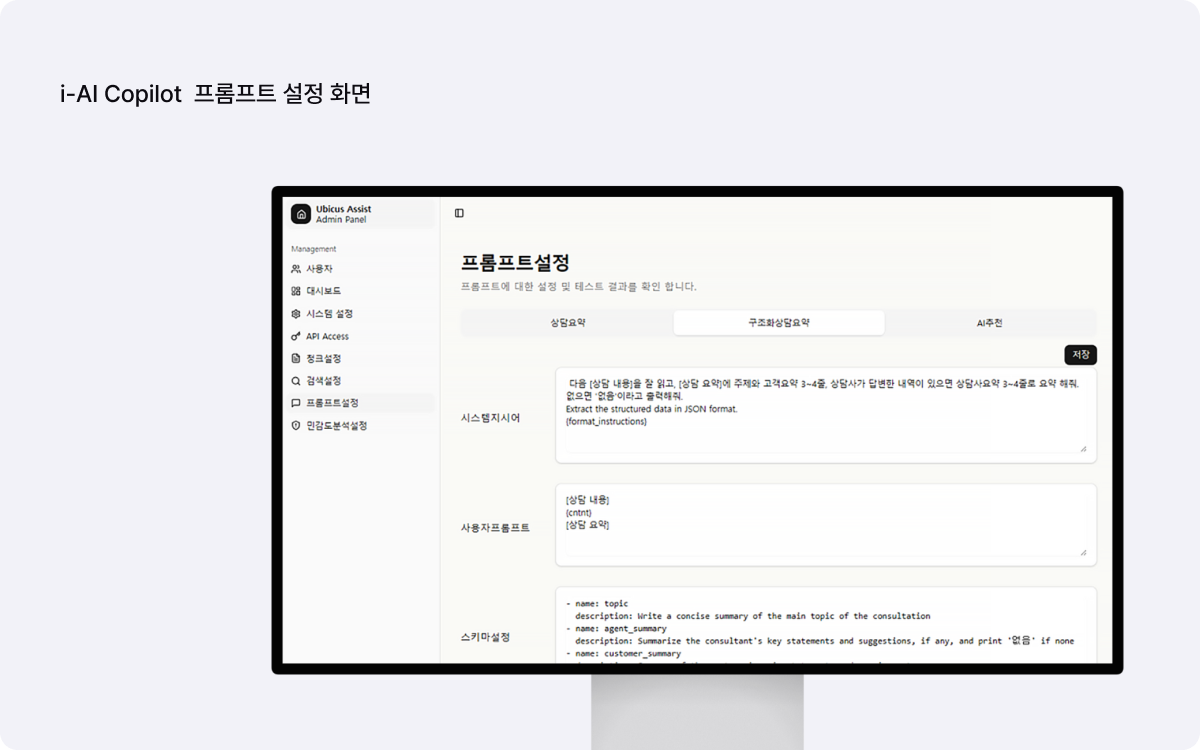Click the Ubicus Assist home logo icon

pos(301,214)
